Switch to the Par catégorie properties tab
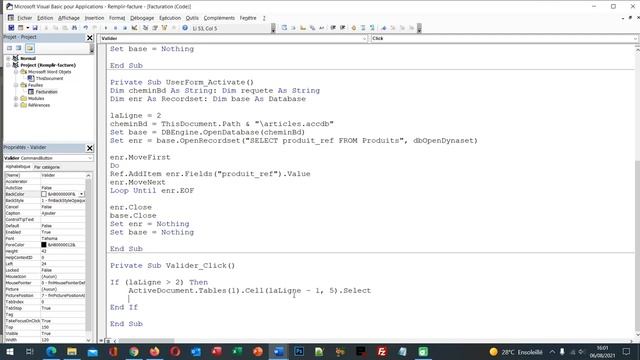The image size is (640, 360). [47, 167]
